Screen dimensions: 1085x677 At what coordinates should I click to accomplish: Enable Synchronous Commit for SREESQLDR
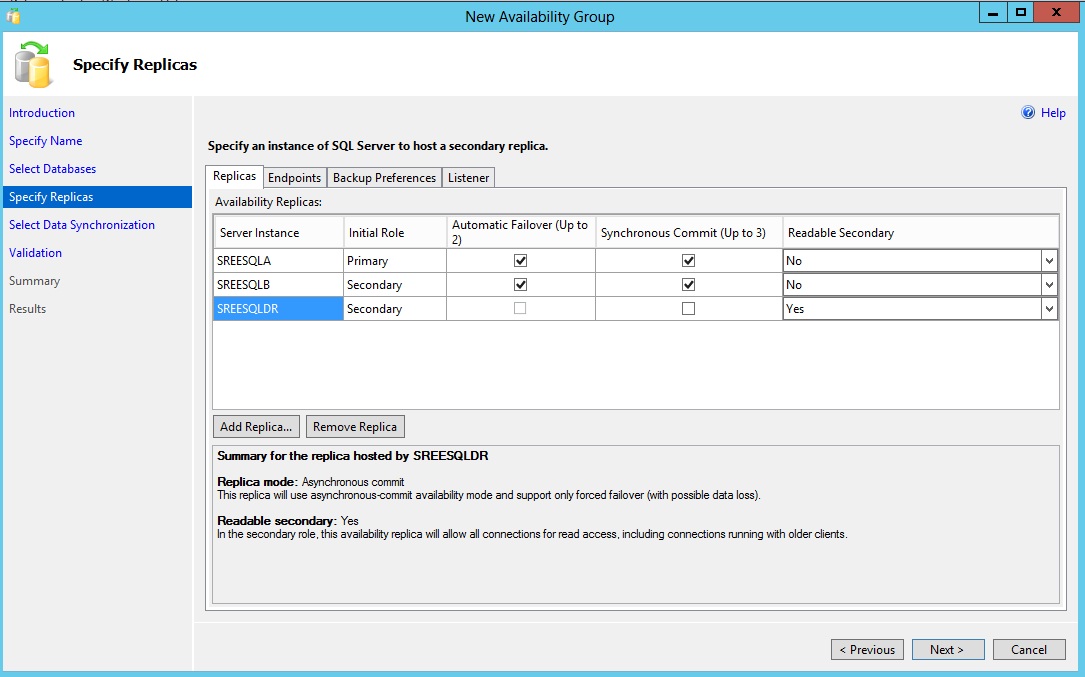click(x=688, y=309)
